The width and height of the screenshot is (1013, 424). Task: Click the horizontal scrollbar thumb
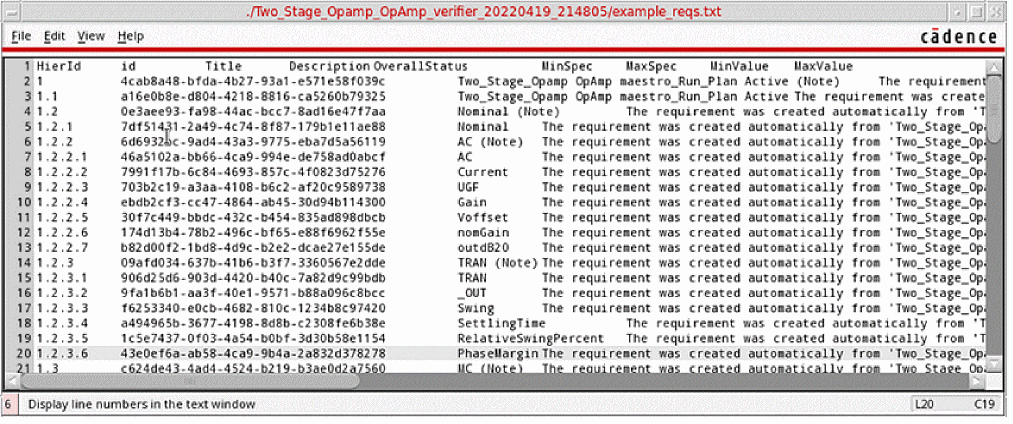(x=189, y=381)
